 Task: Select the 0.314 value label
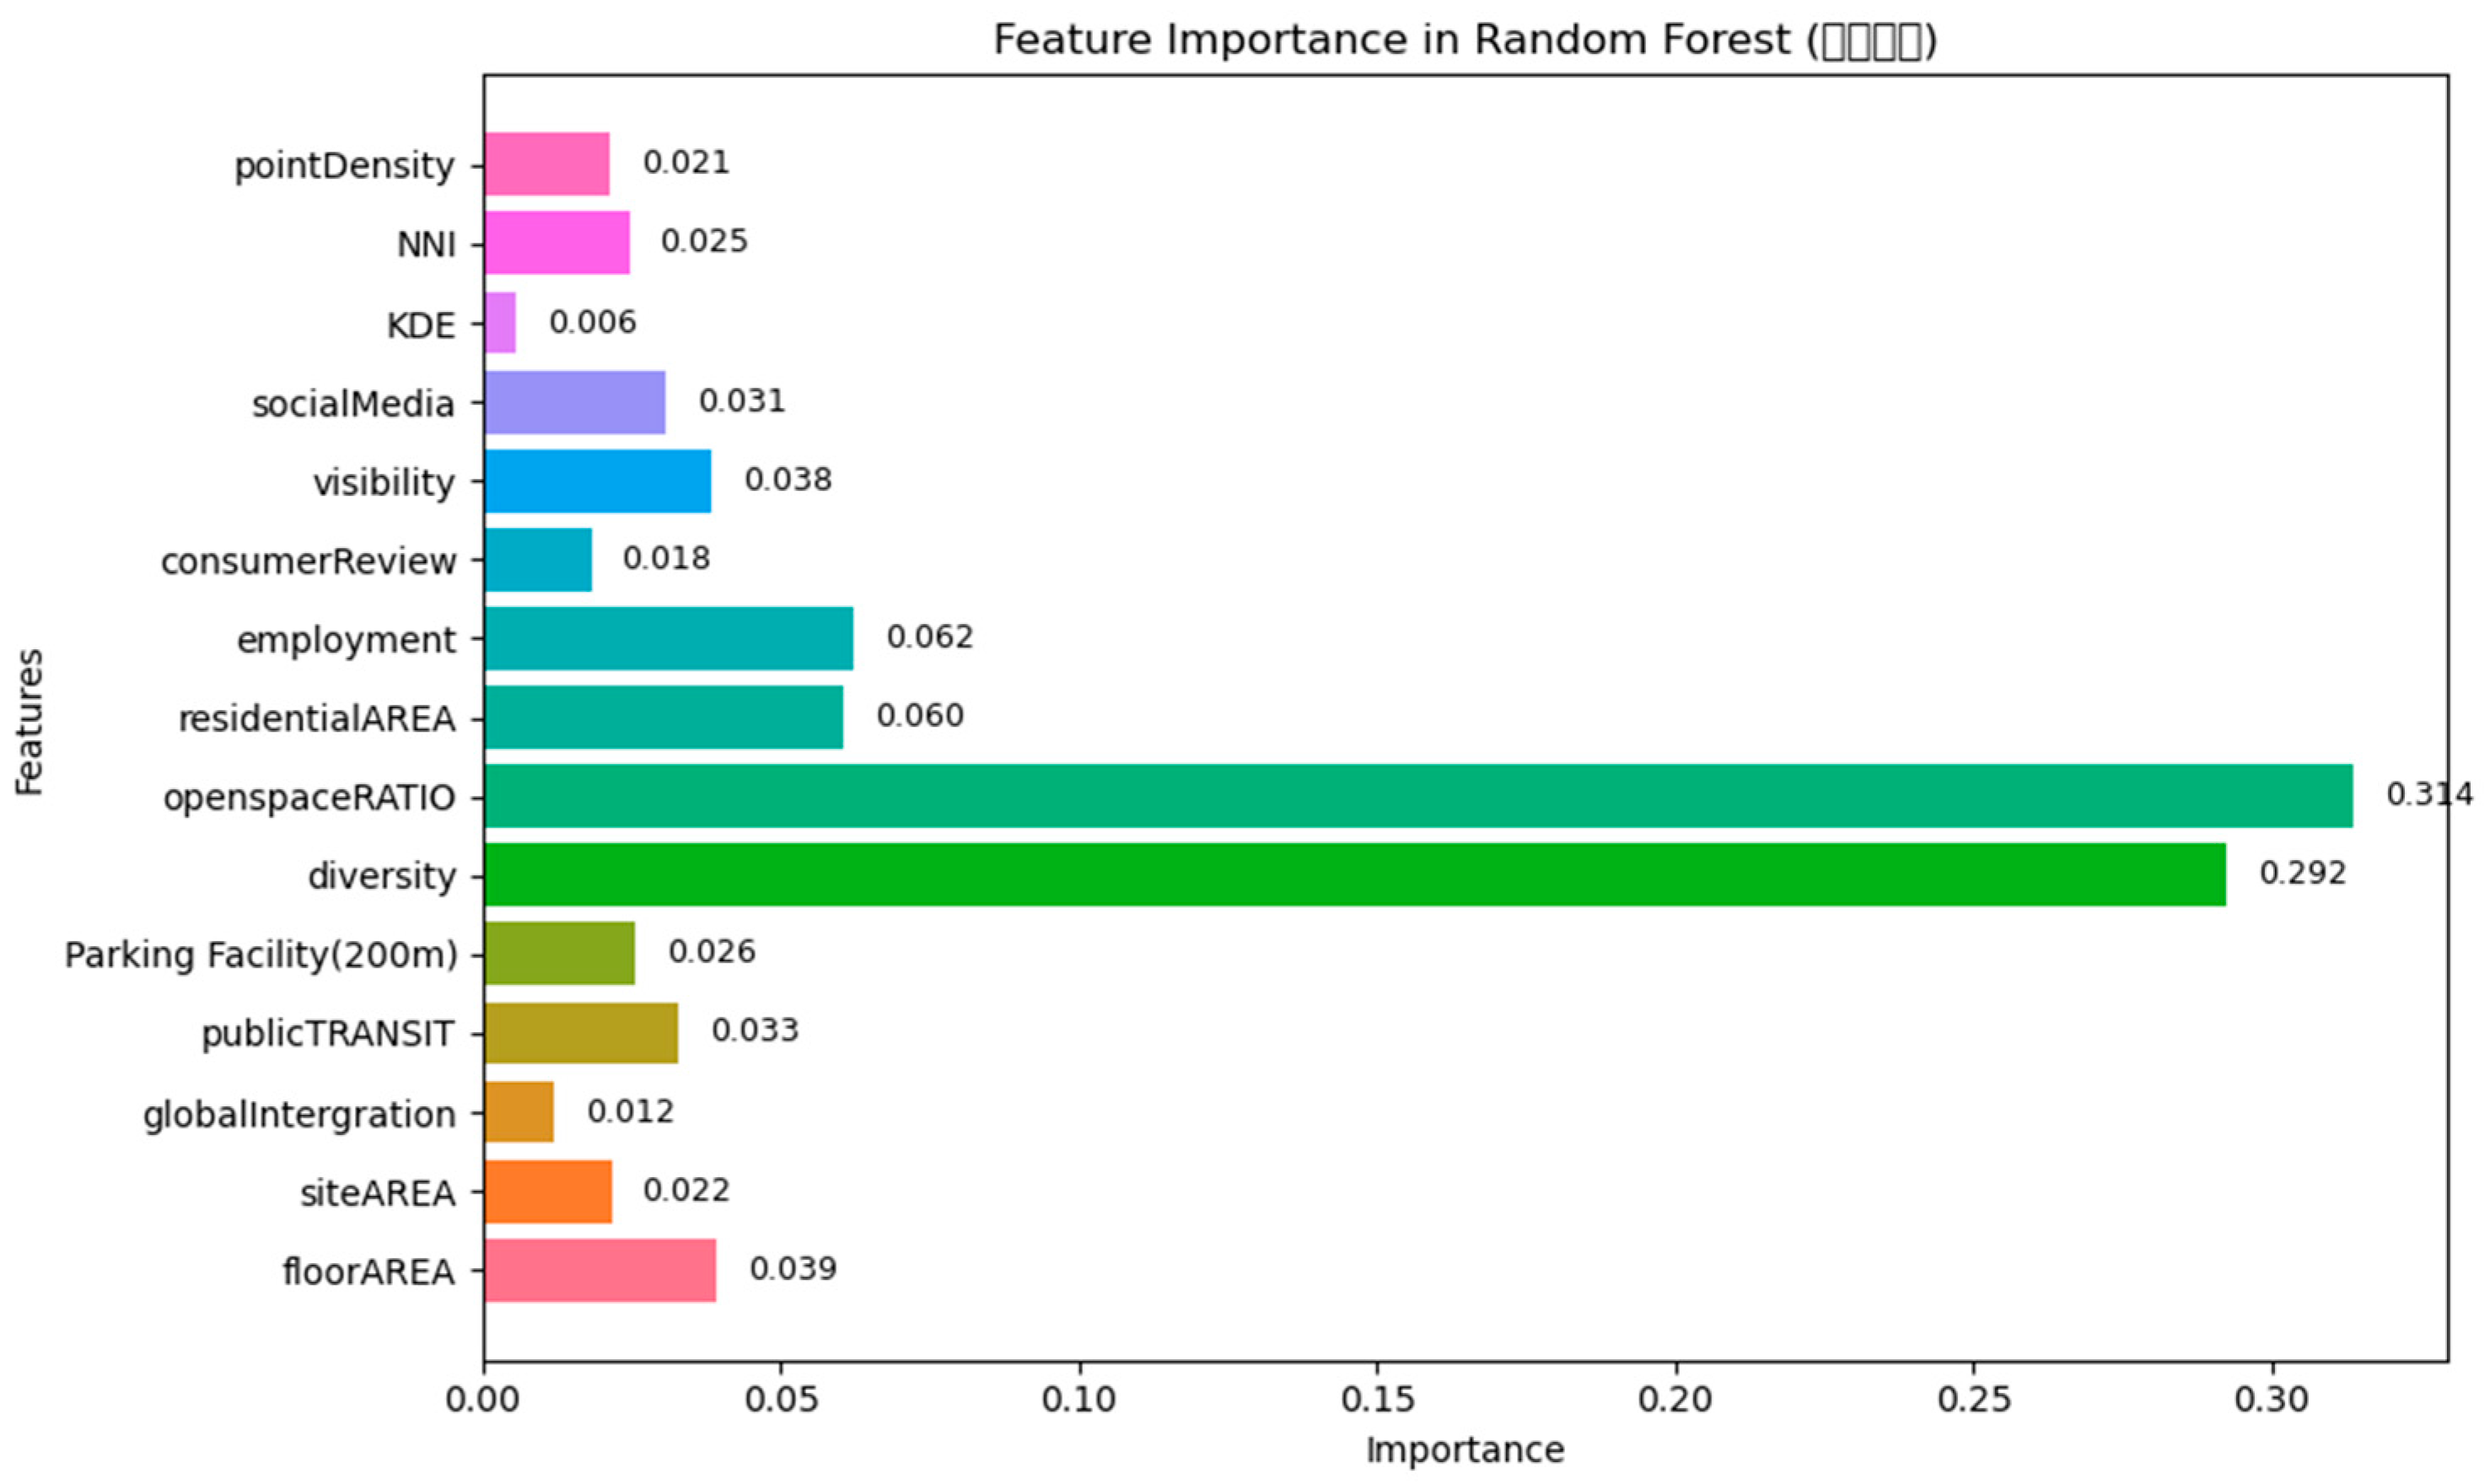click(2430, 794)
